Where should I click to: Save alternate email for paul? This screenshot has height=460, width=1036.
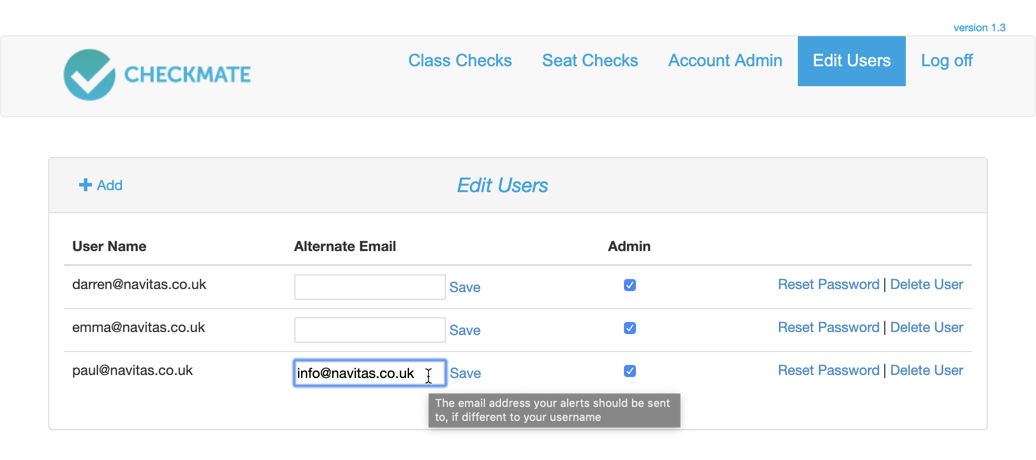click(465, 373)
